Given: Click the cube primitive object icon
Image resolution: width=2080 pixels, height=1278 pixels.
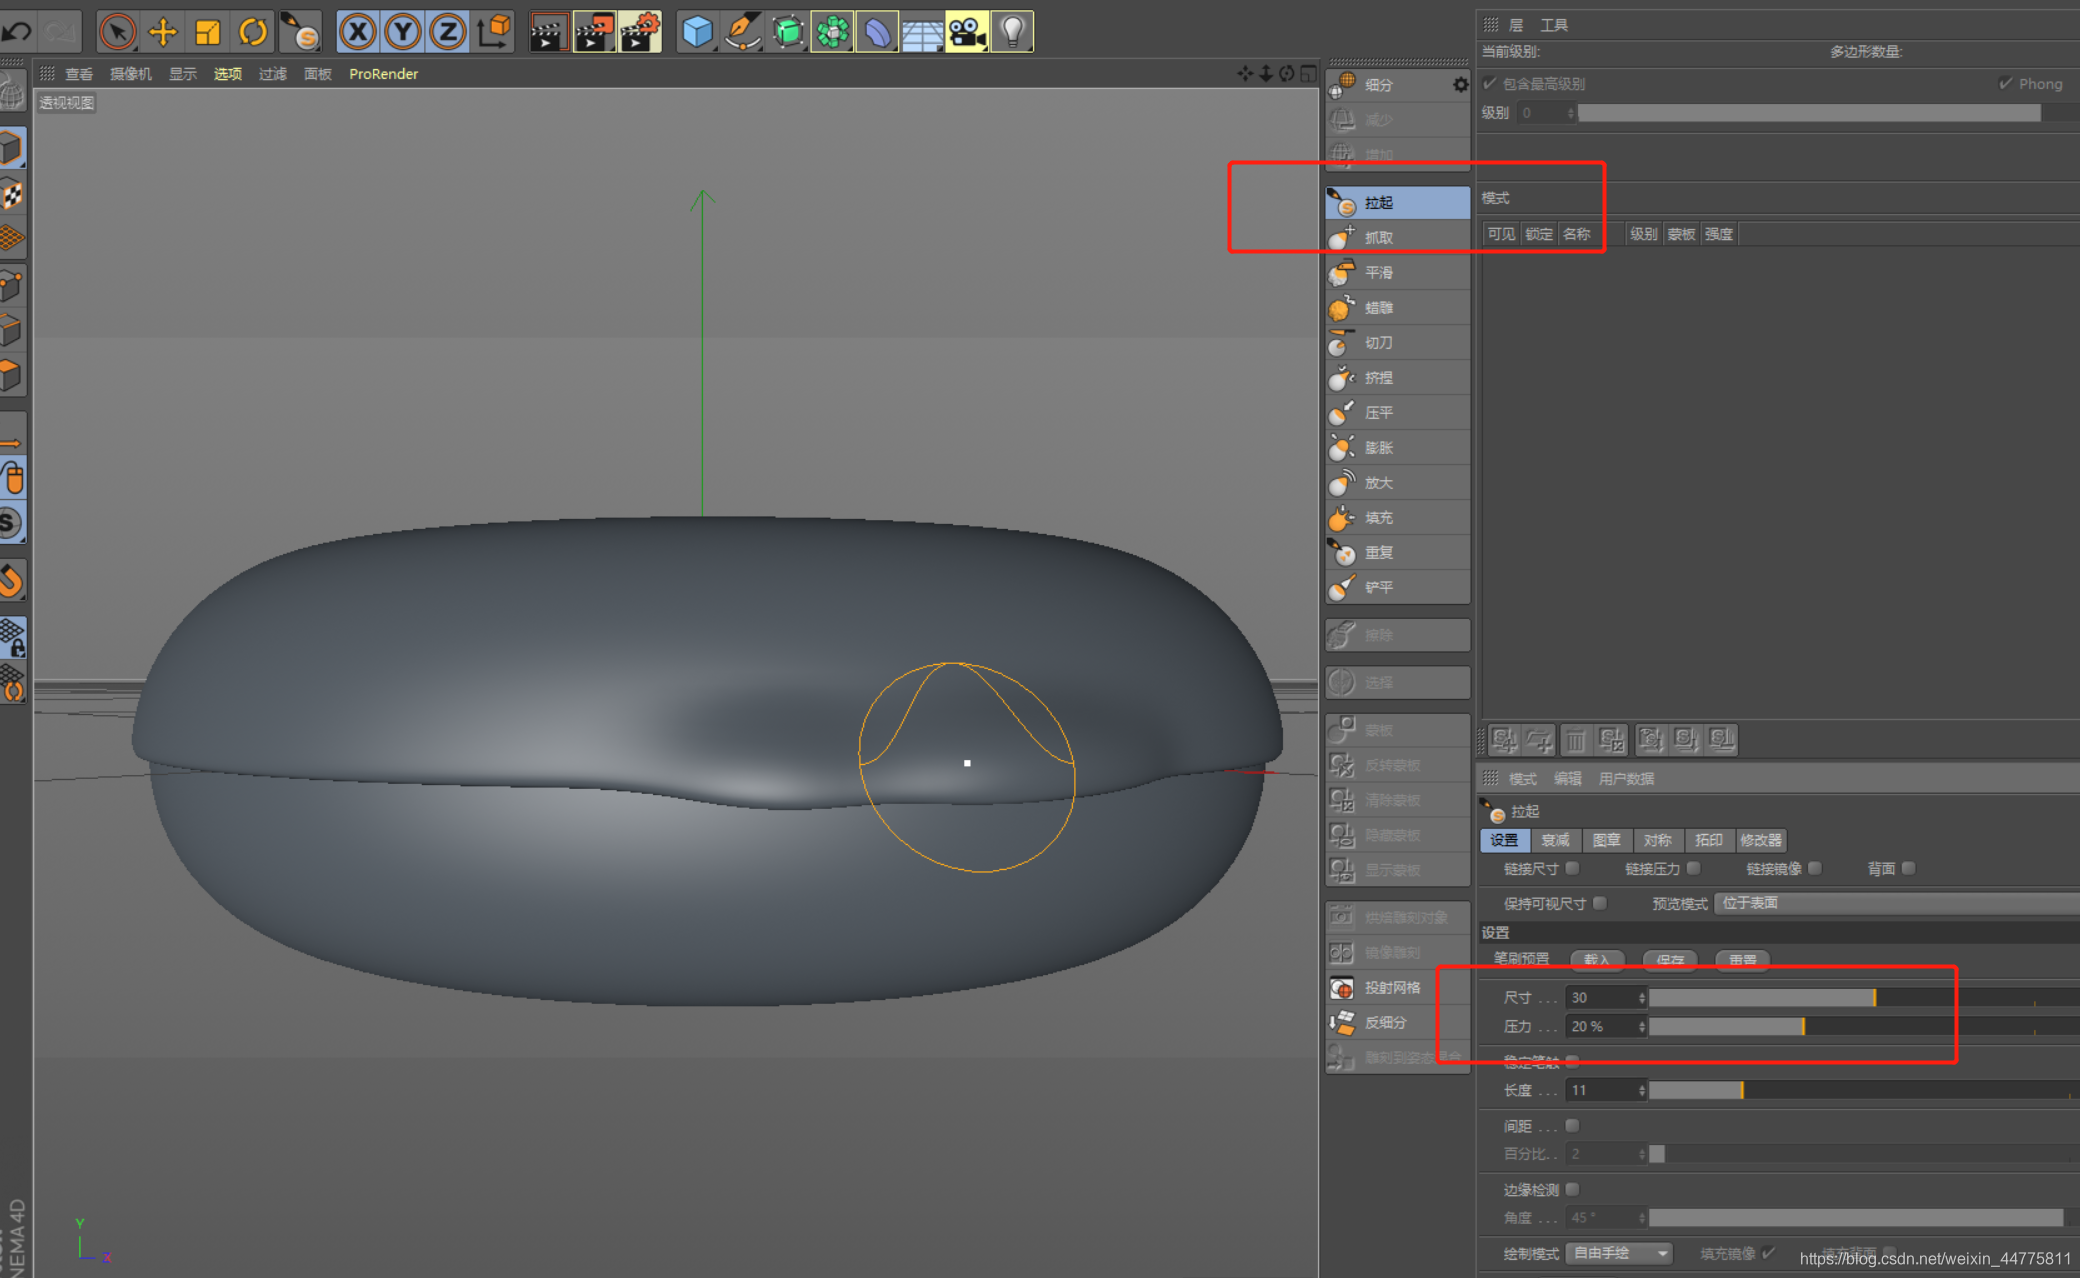Looking at the screenshot, I should (697, 32).
